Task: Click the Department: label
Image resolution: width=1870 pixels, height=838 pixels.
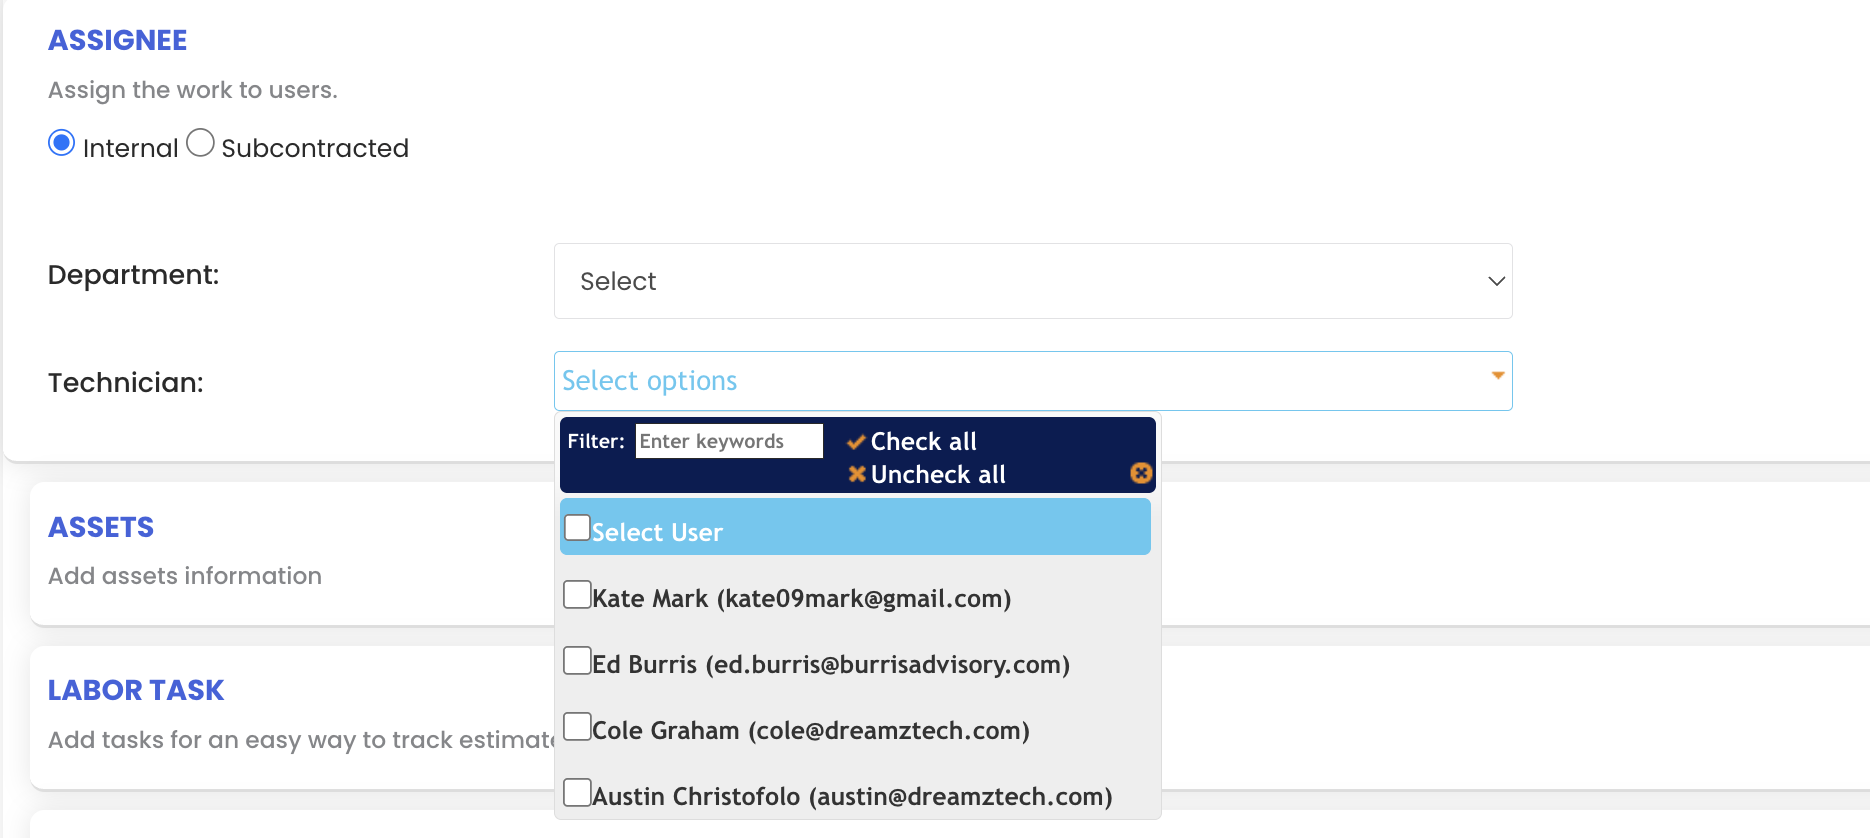Action: click(134, 275)
